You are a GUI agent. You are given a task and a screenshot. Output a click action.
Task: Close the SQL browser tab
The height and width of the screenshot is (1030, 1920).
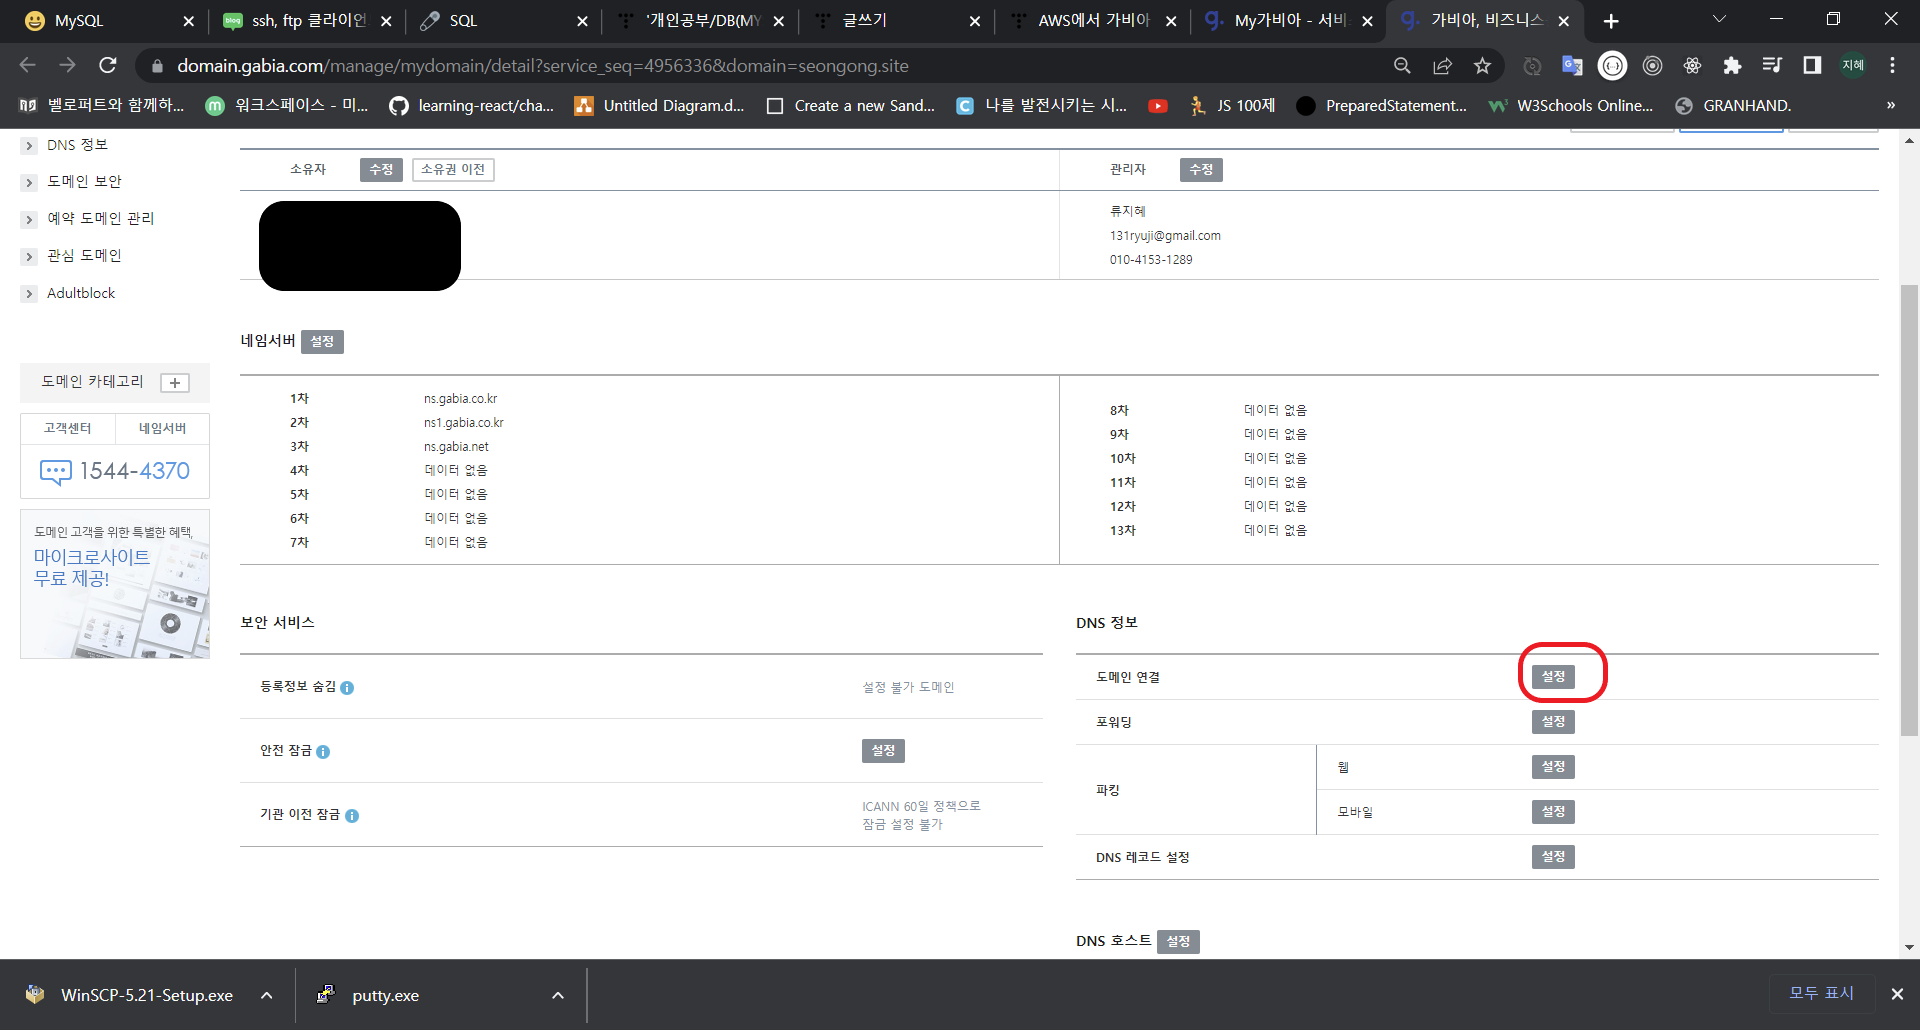[582, 21]
